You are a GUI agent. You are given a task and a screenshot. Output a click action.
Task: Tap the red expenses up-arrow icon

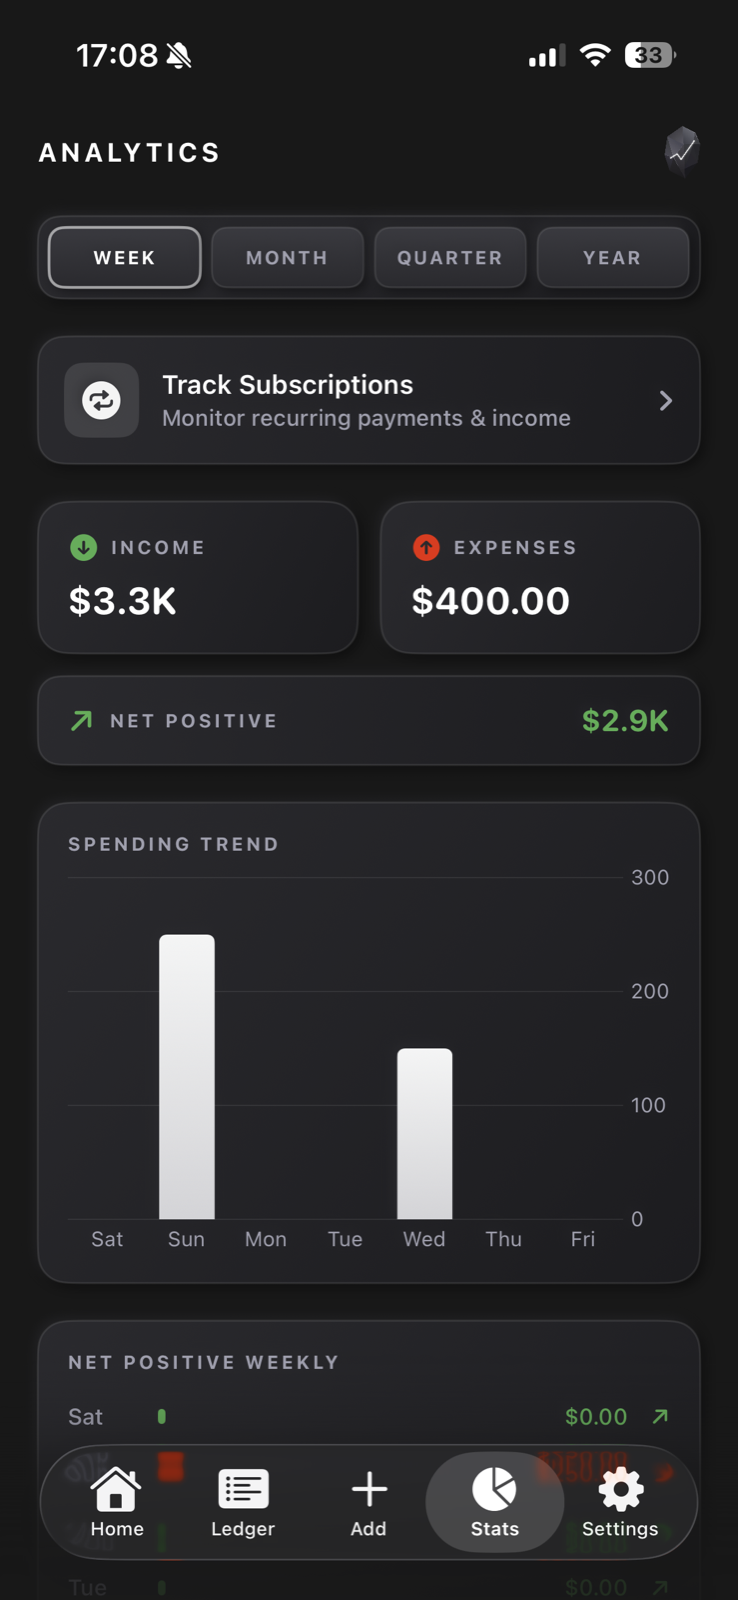(x=426, y=547)
